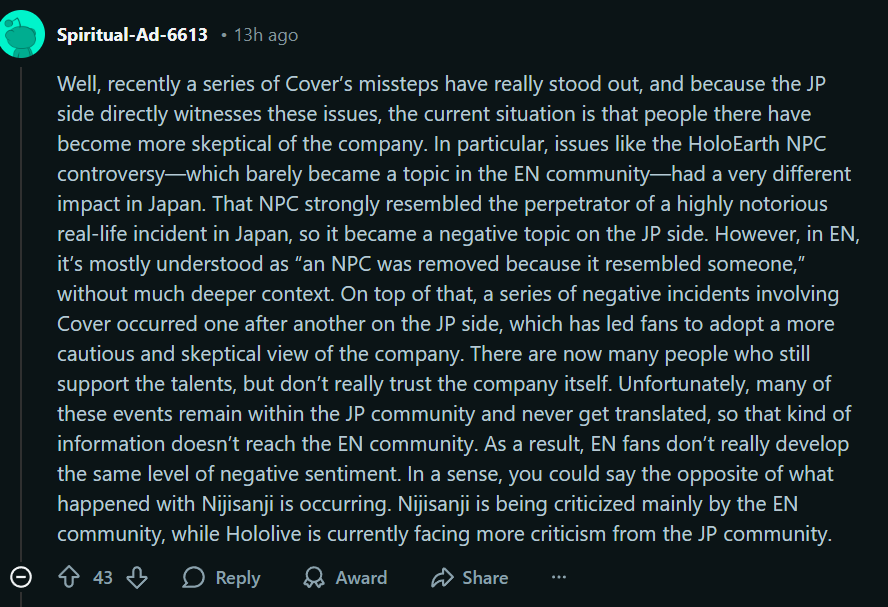Image resolution: width=888 pixels, height=607 pixels.
Task: Click the speech bubble Reply icon
Action: click(x=194, y=578)
